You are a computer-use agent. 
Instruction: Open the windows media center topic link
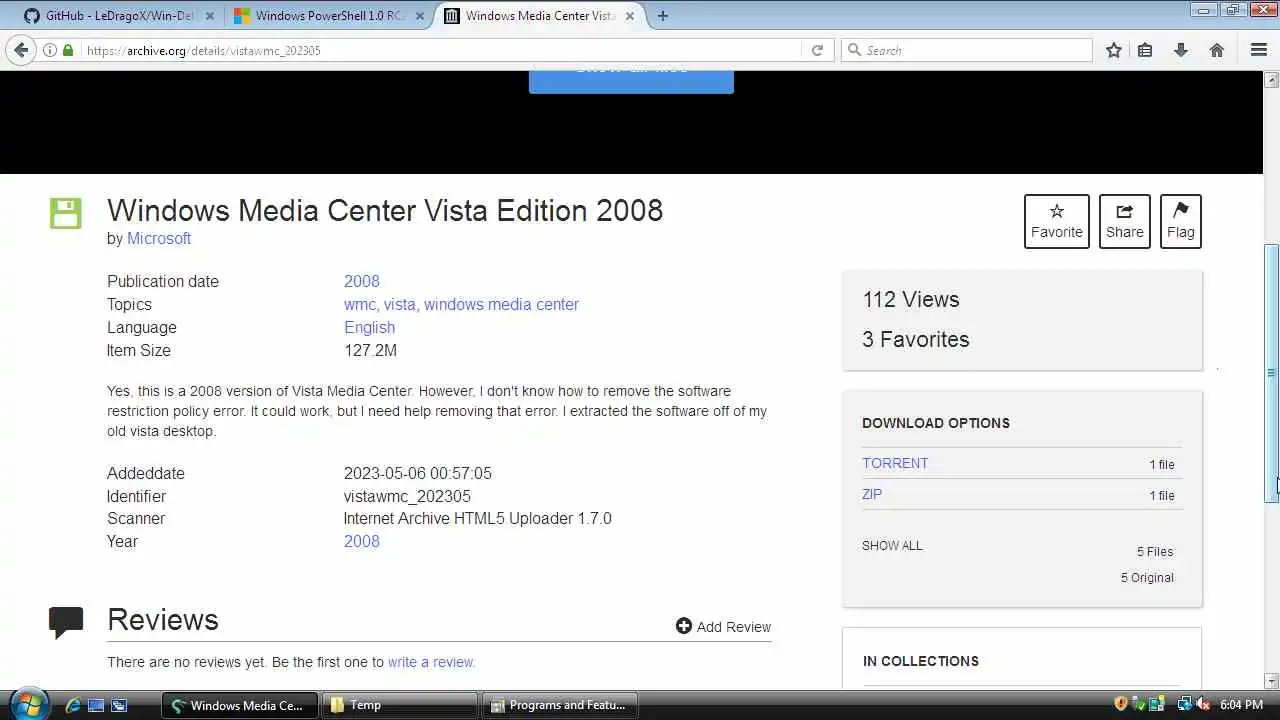click(501, 304)
